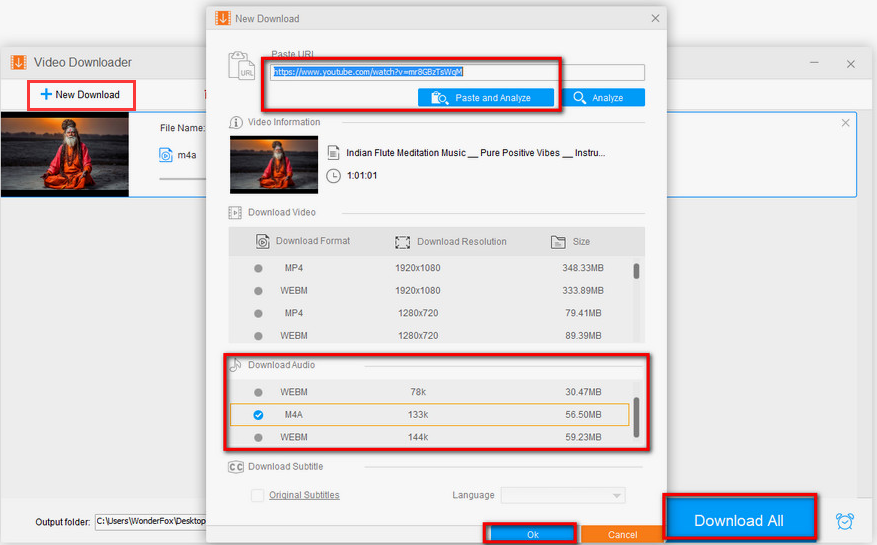Enable the Original Subtitles checkbox

[x=258, y=495]
